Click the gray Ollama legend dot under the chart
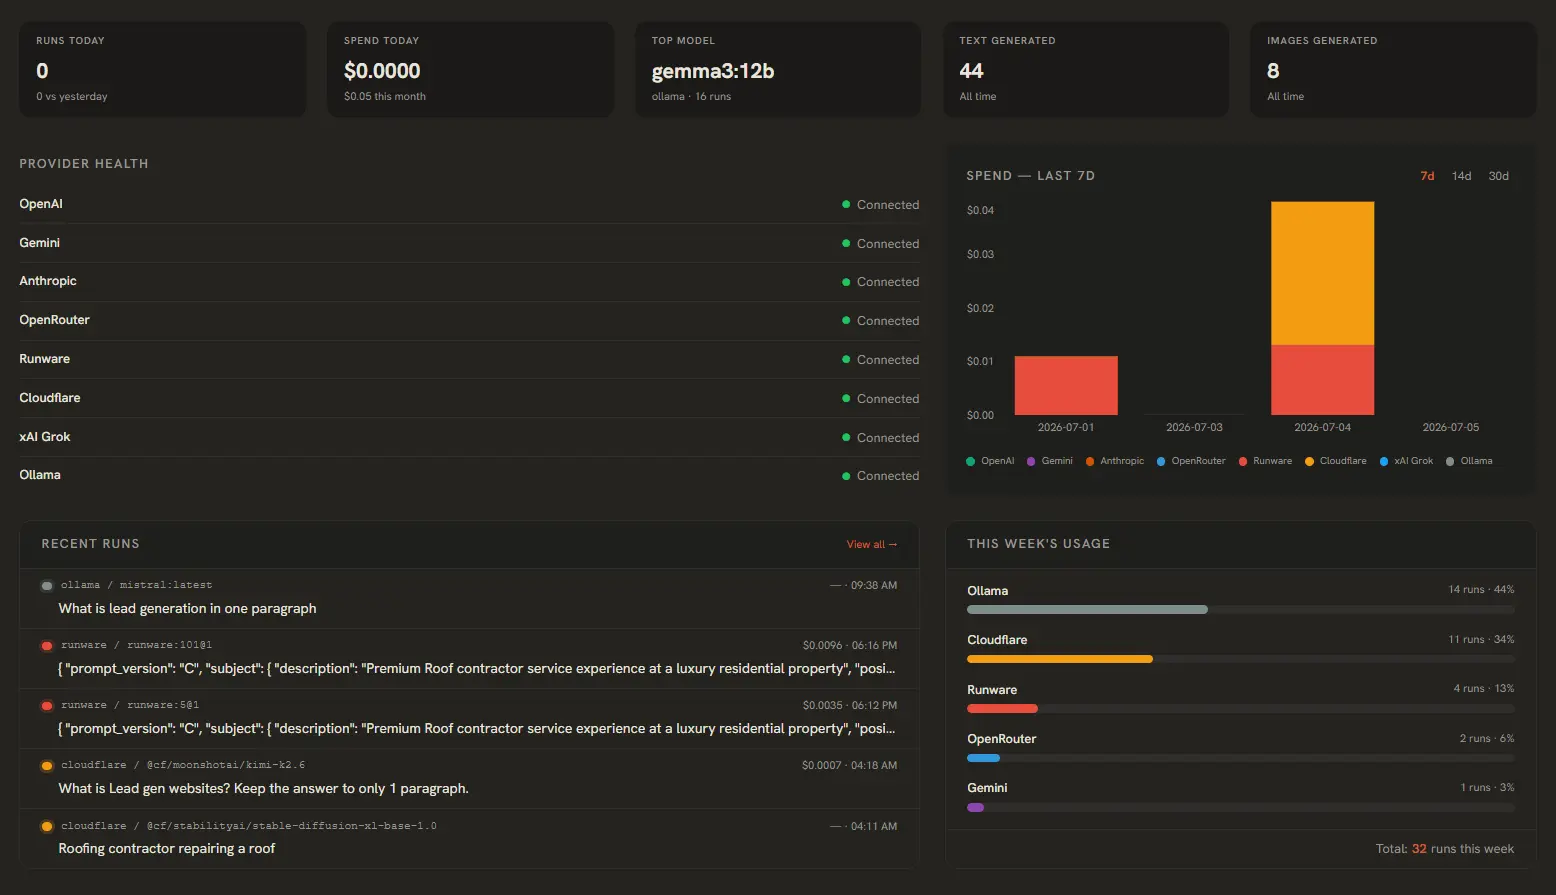Screen dimensions: 1556x895 tap(1450, 461)
